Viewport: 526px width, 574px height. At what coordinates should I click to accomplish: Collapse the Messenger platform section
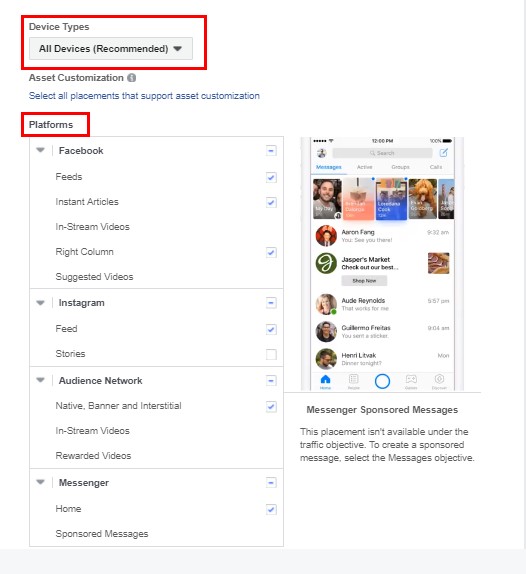(x=40, y=482)
